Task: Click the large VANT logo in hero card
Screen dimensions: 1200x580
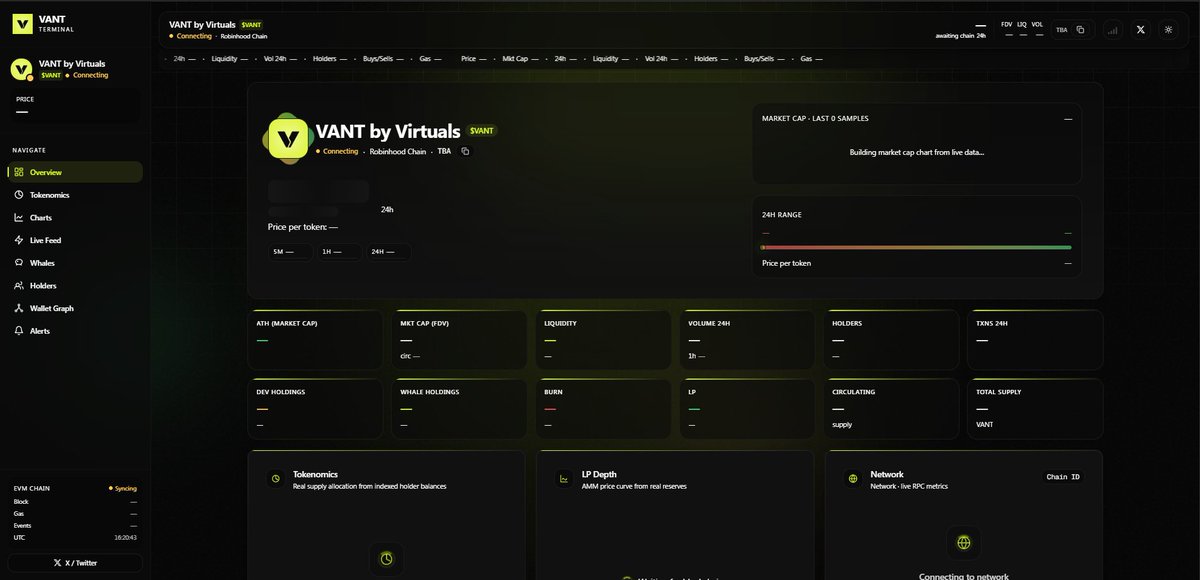Action: coord(290,137)
